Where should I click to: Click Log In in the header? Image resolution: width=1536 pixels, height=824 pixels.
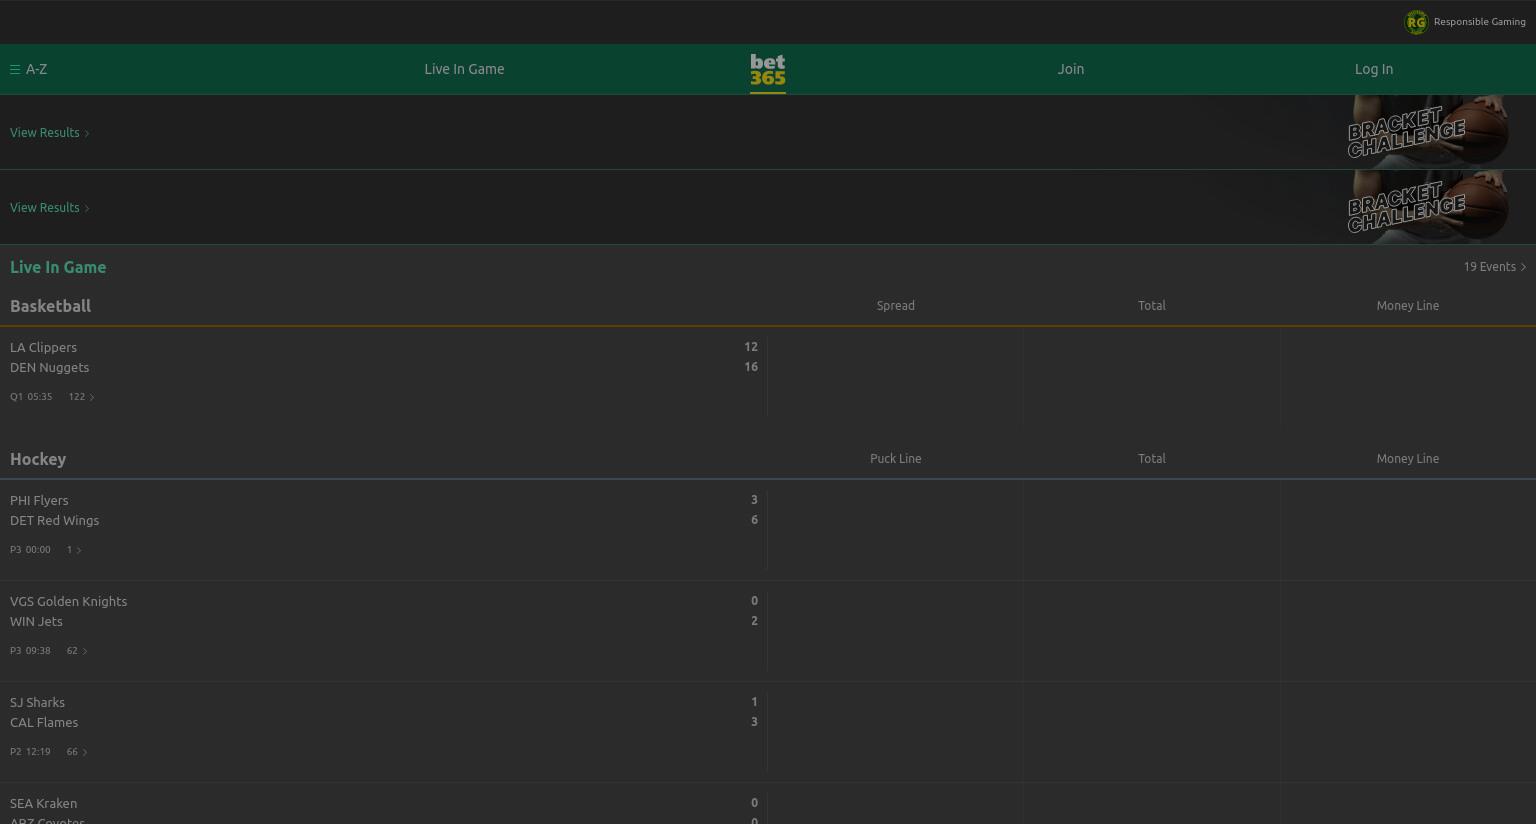point(1374,69)
